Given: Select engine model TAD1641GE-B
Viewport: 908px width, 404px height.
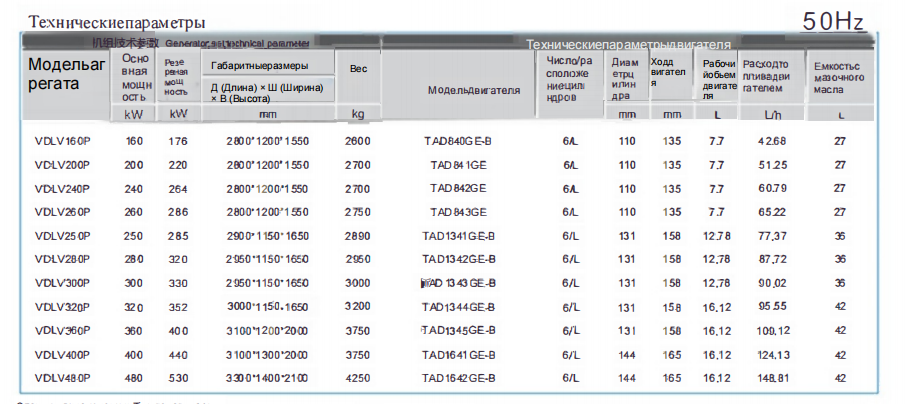Looking at the screenshot, I should coord(459,354).
